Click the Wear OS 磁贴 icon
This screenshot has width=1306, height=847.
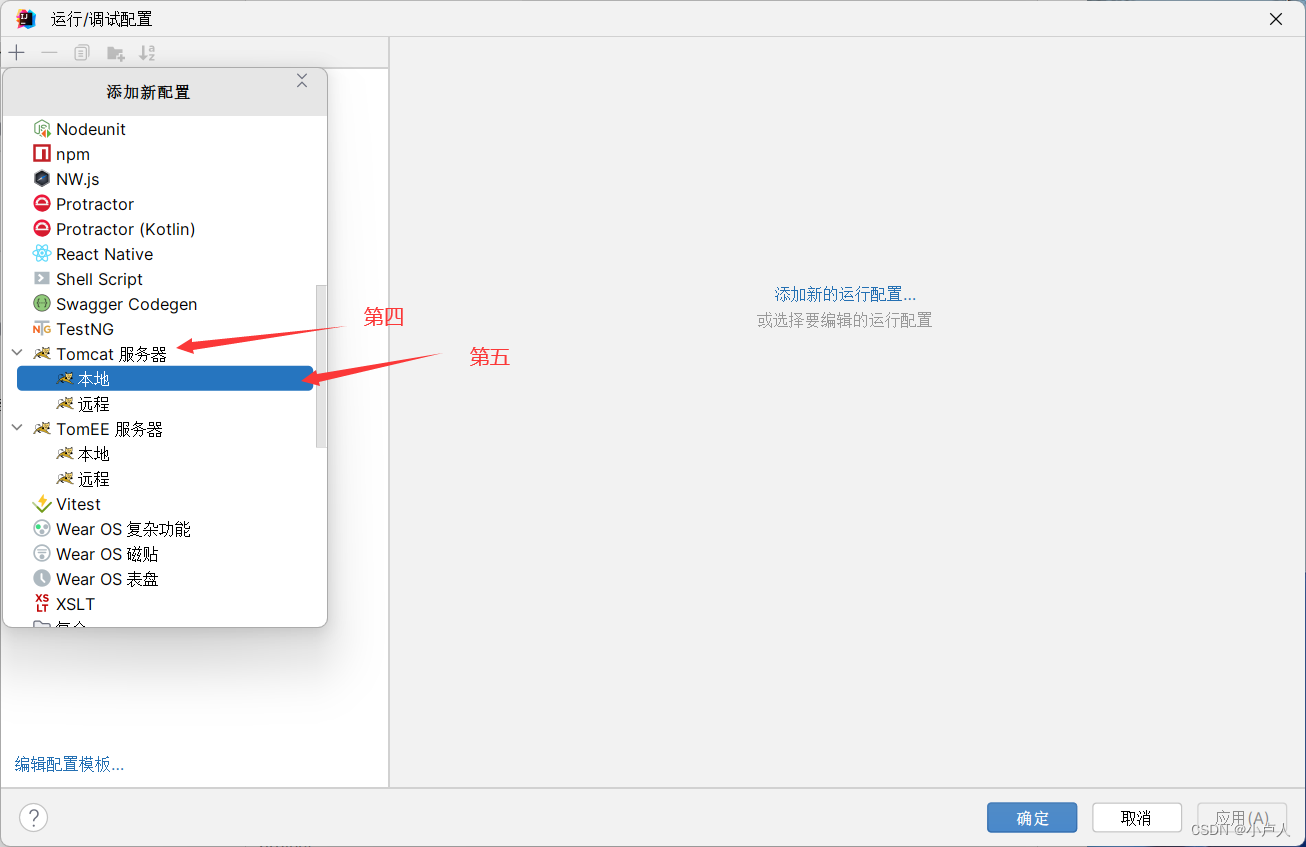tap(42, 554)
